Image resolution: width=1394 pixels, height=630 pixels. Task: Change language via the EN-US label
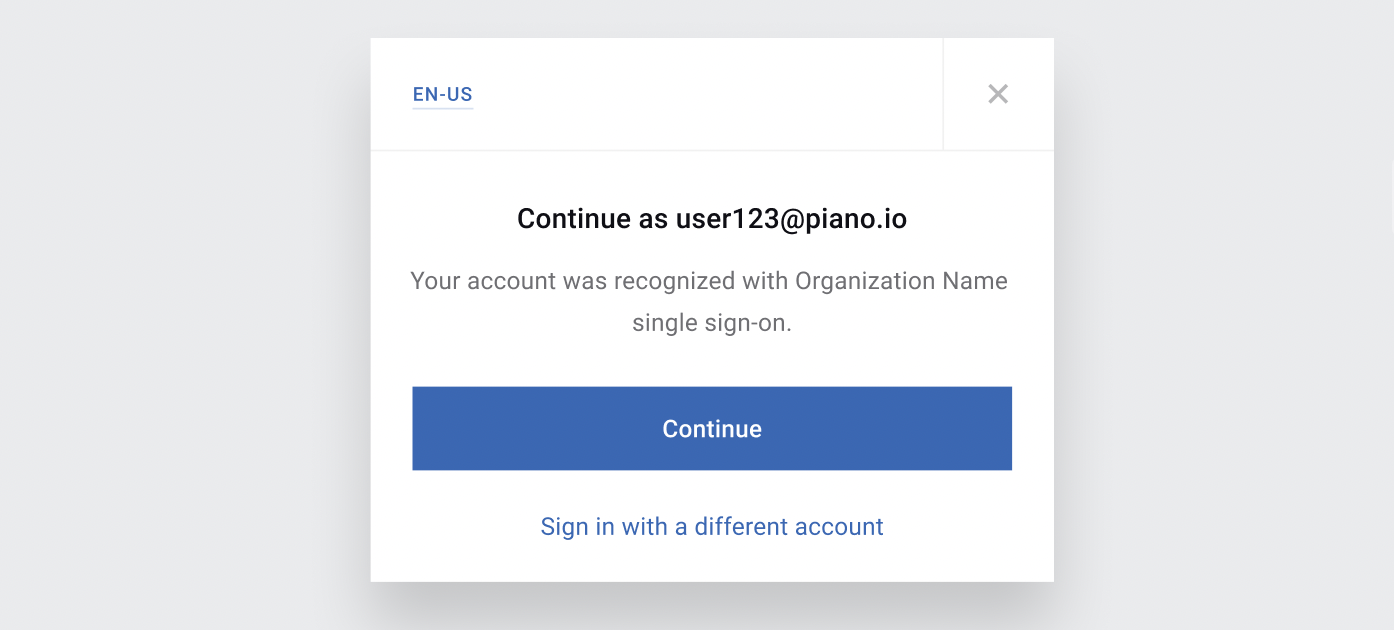click(x=442, y=95)
